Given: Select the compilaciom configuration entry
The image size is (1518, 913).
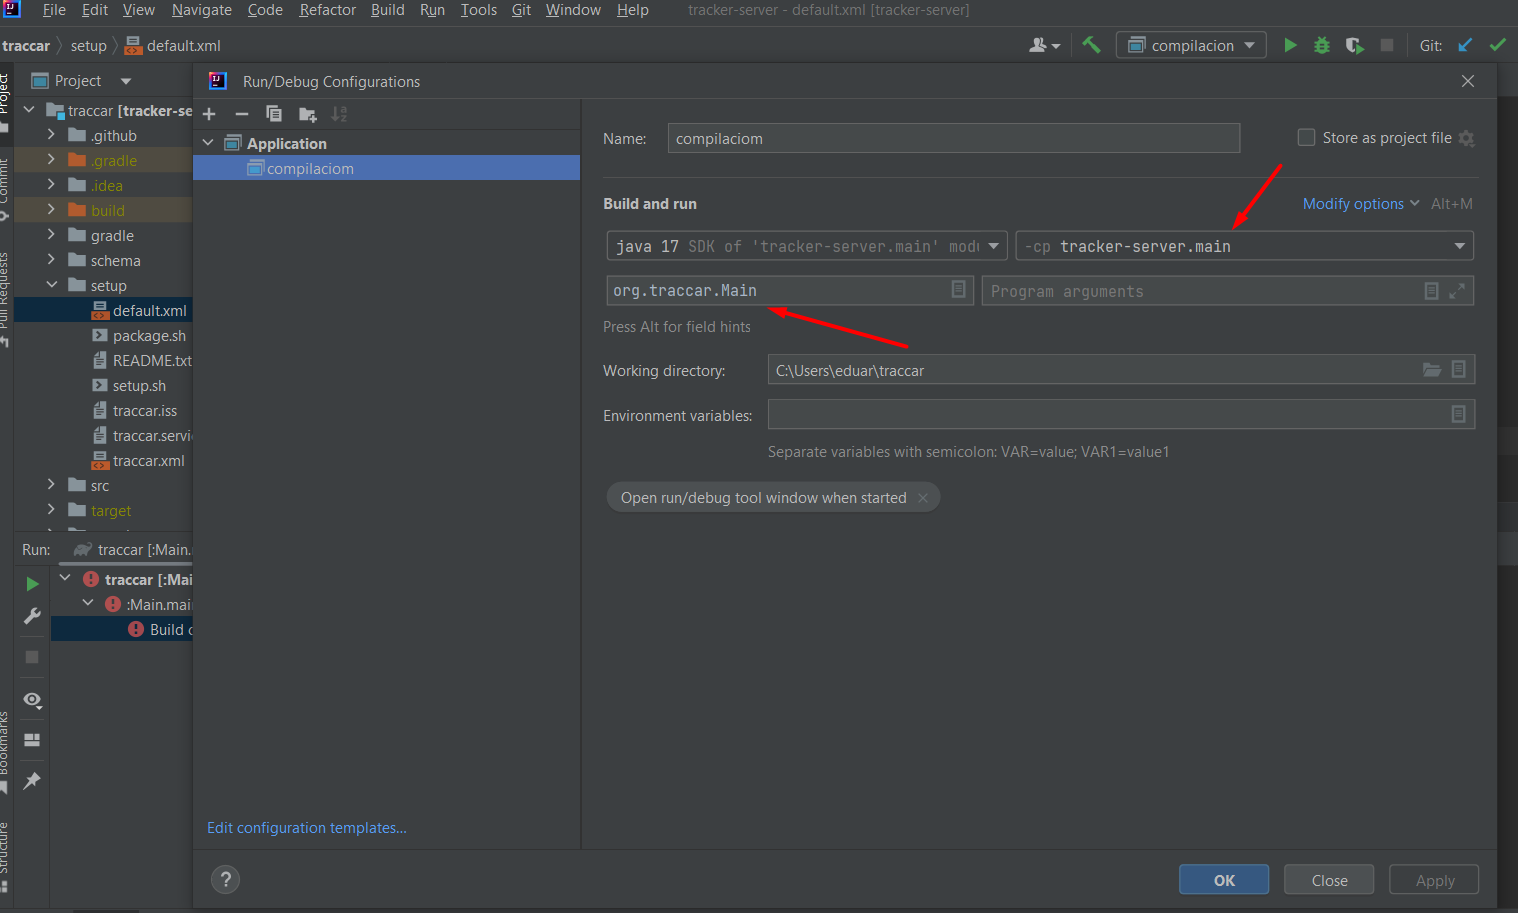Looking at the screenshot, I should coord(386,168).
